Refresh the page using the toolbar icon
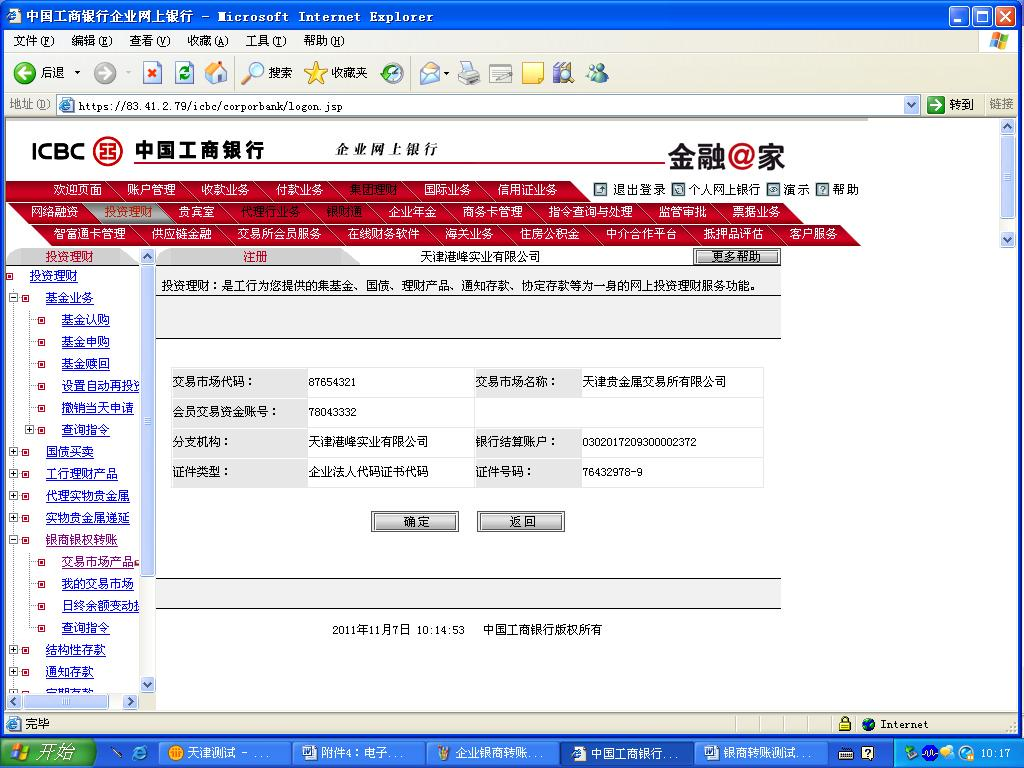The height and width of the screenshot is (768, 1024). pos(185,72)
